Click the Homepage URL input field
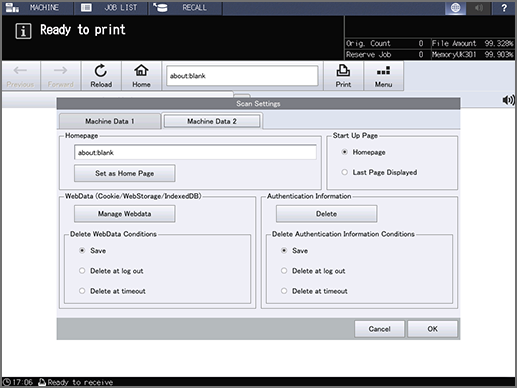This screenshot has width=517, height=388. [195, 152]
